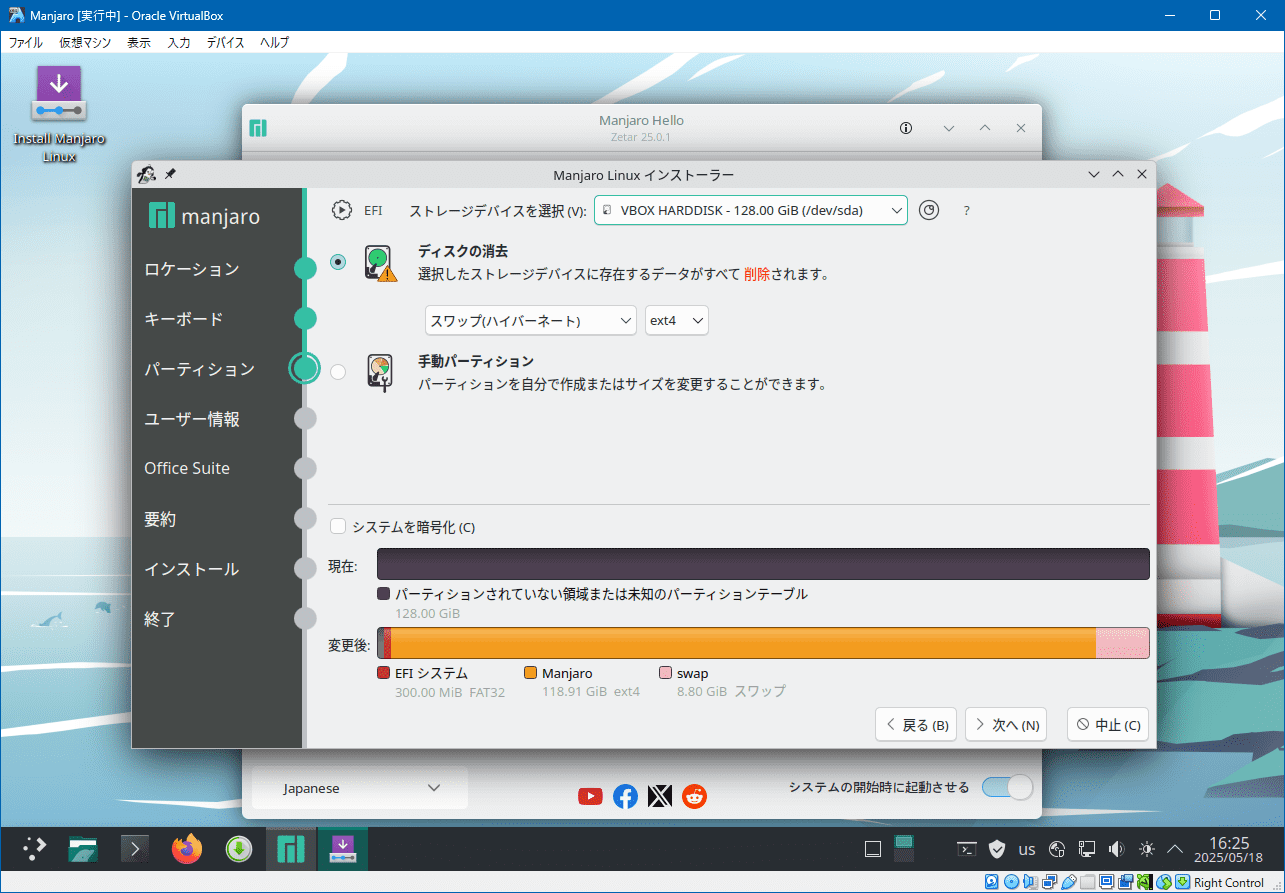Enable システムを暗号化 checkbox
The height and width of the screenshot is (893, 1285).
coord(338,526)
